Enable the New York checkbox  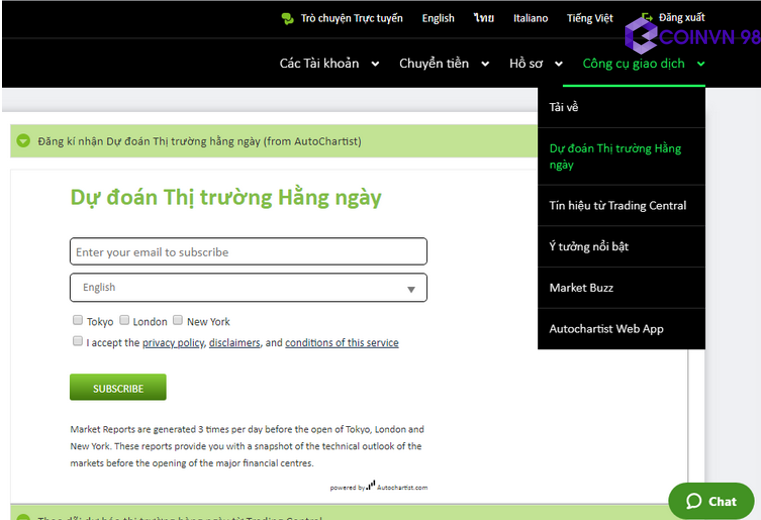(178, 321)
